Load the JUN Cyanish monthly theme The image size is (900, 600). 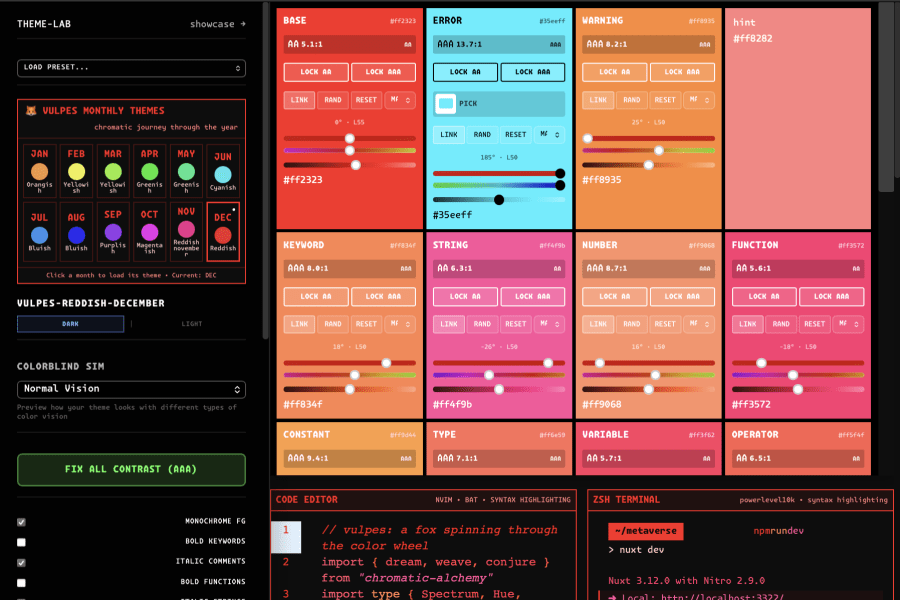point(223,171)
